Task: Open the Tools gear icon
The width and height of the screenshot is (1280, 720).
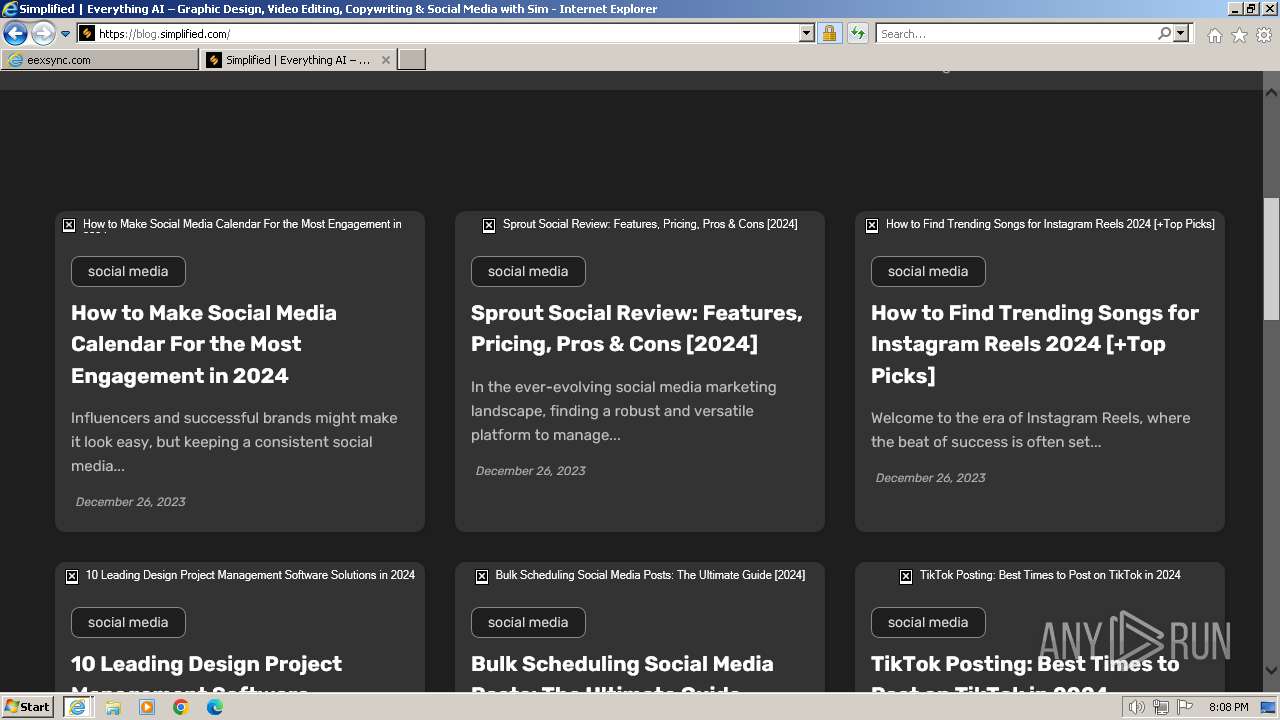Action: pyautogui.click(x=1264, y=35)
